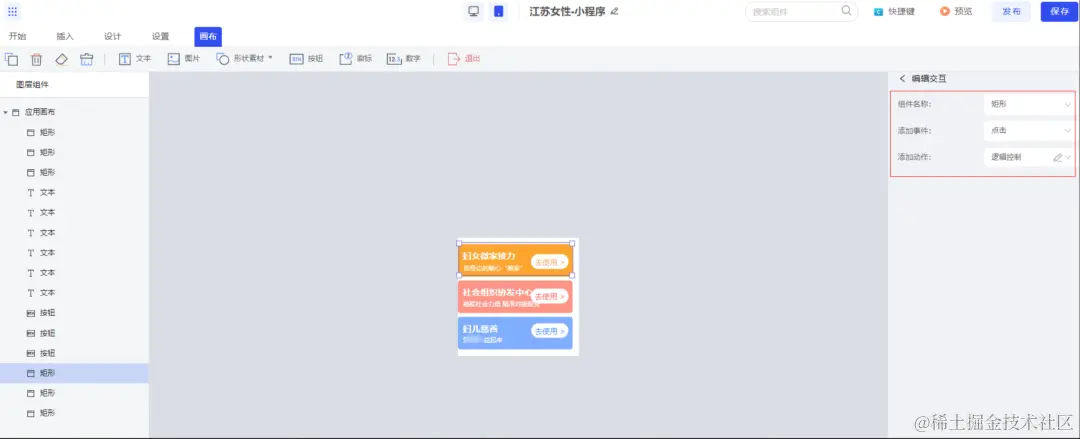Click the 图层组件 panel header

[x=32, y=85]
